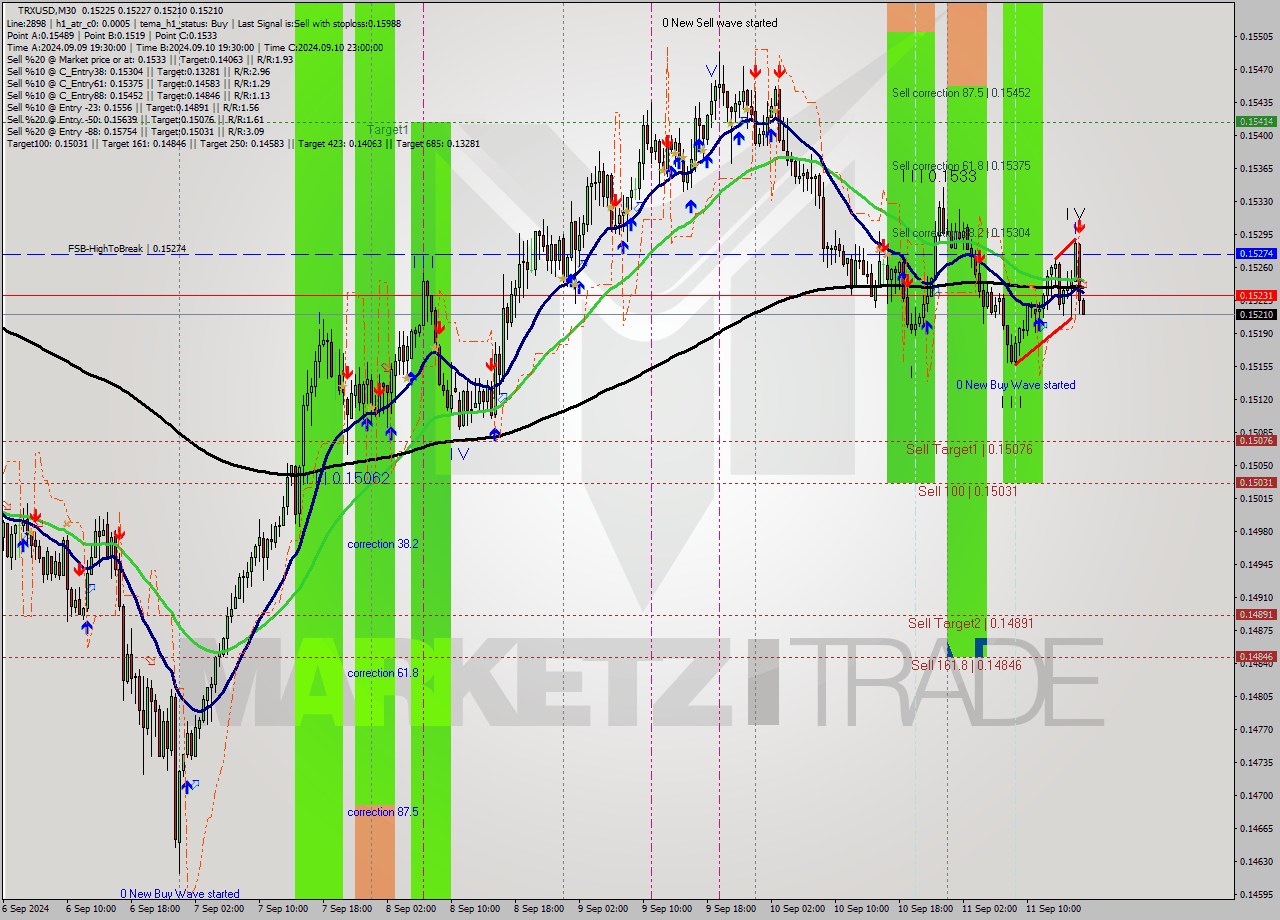This screenshot has width=1280, height=920.
Task: Select the 'Sell correction 87.5 | 0.15452' label
Action: [x=961, y=93]
